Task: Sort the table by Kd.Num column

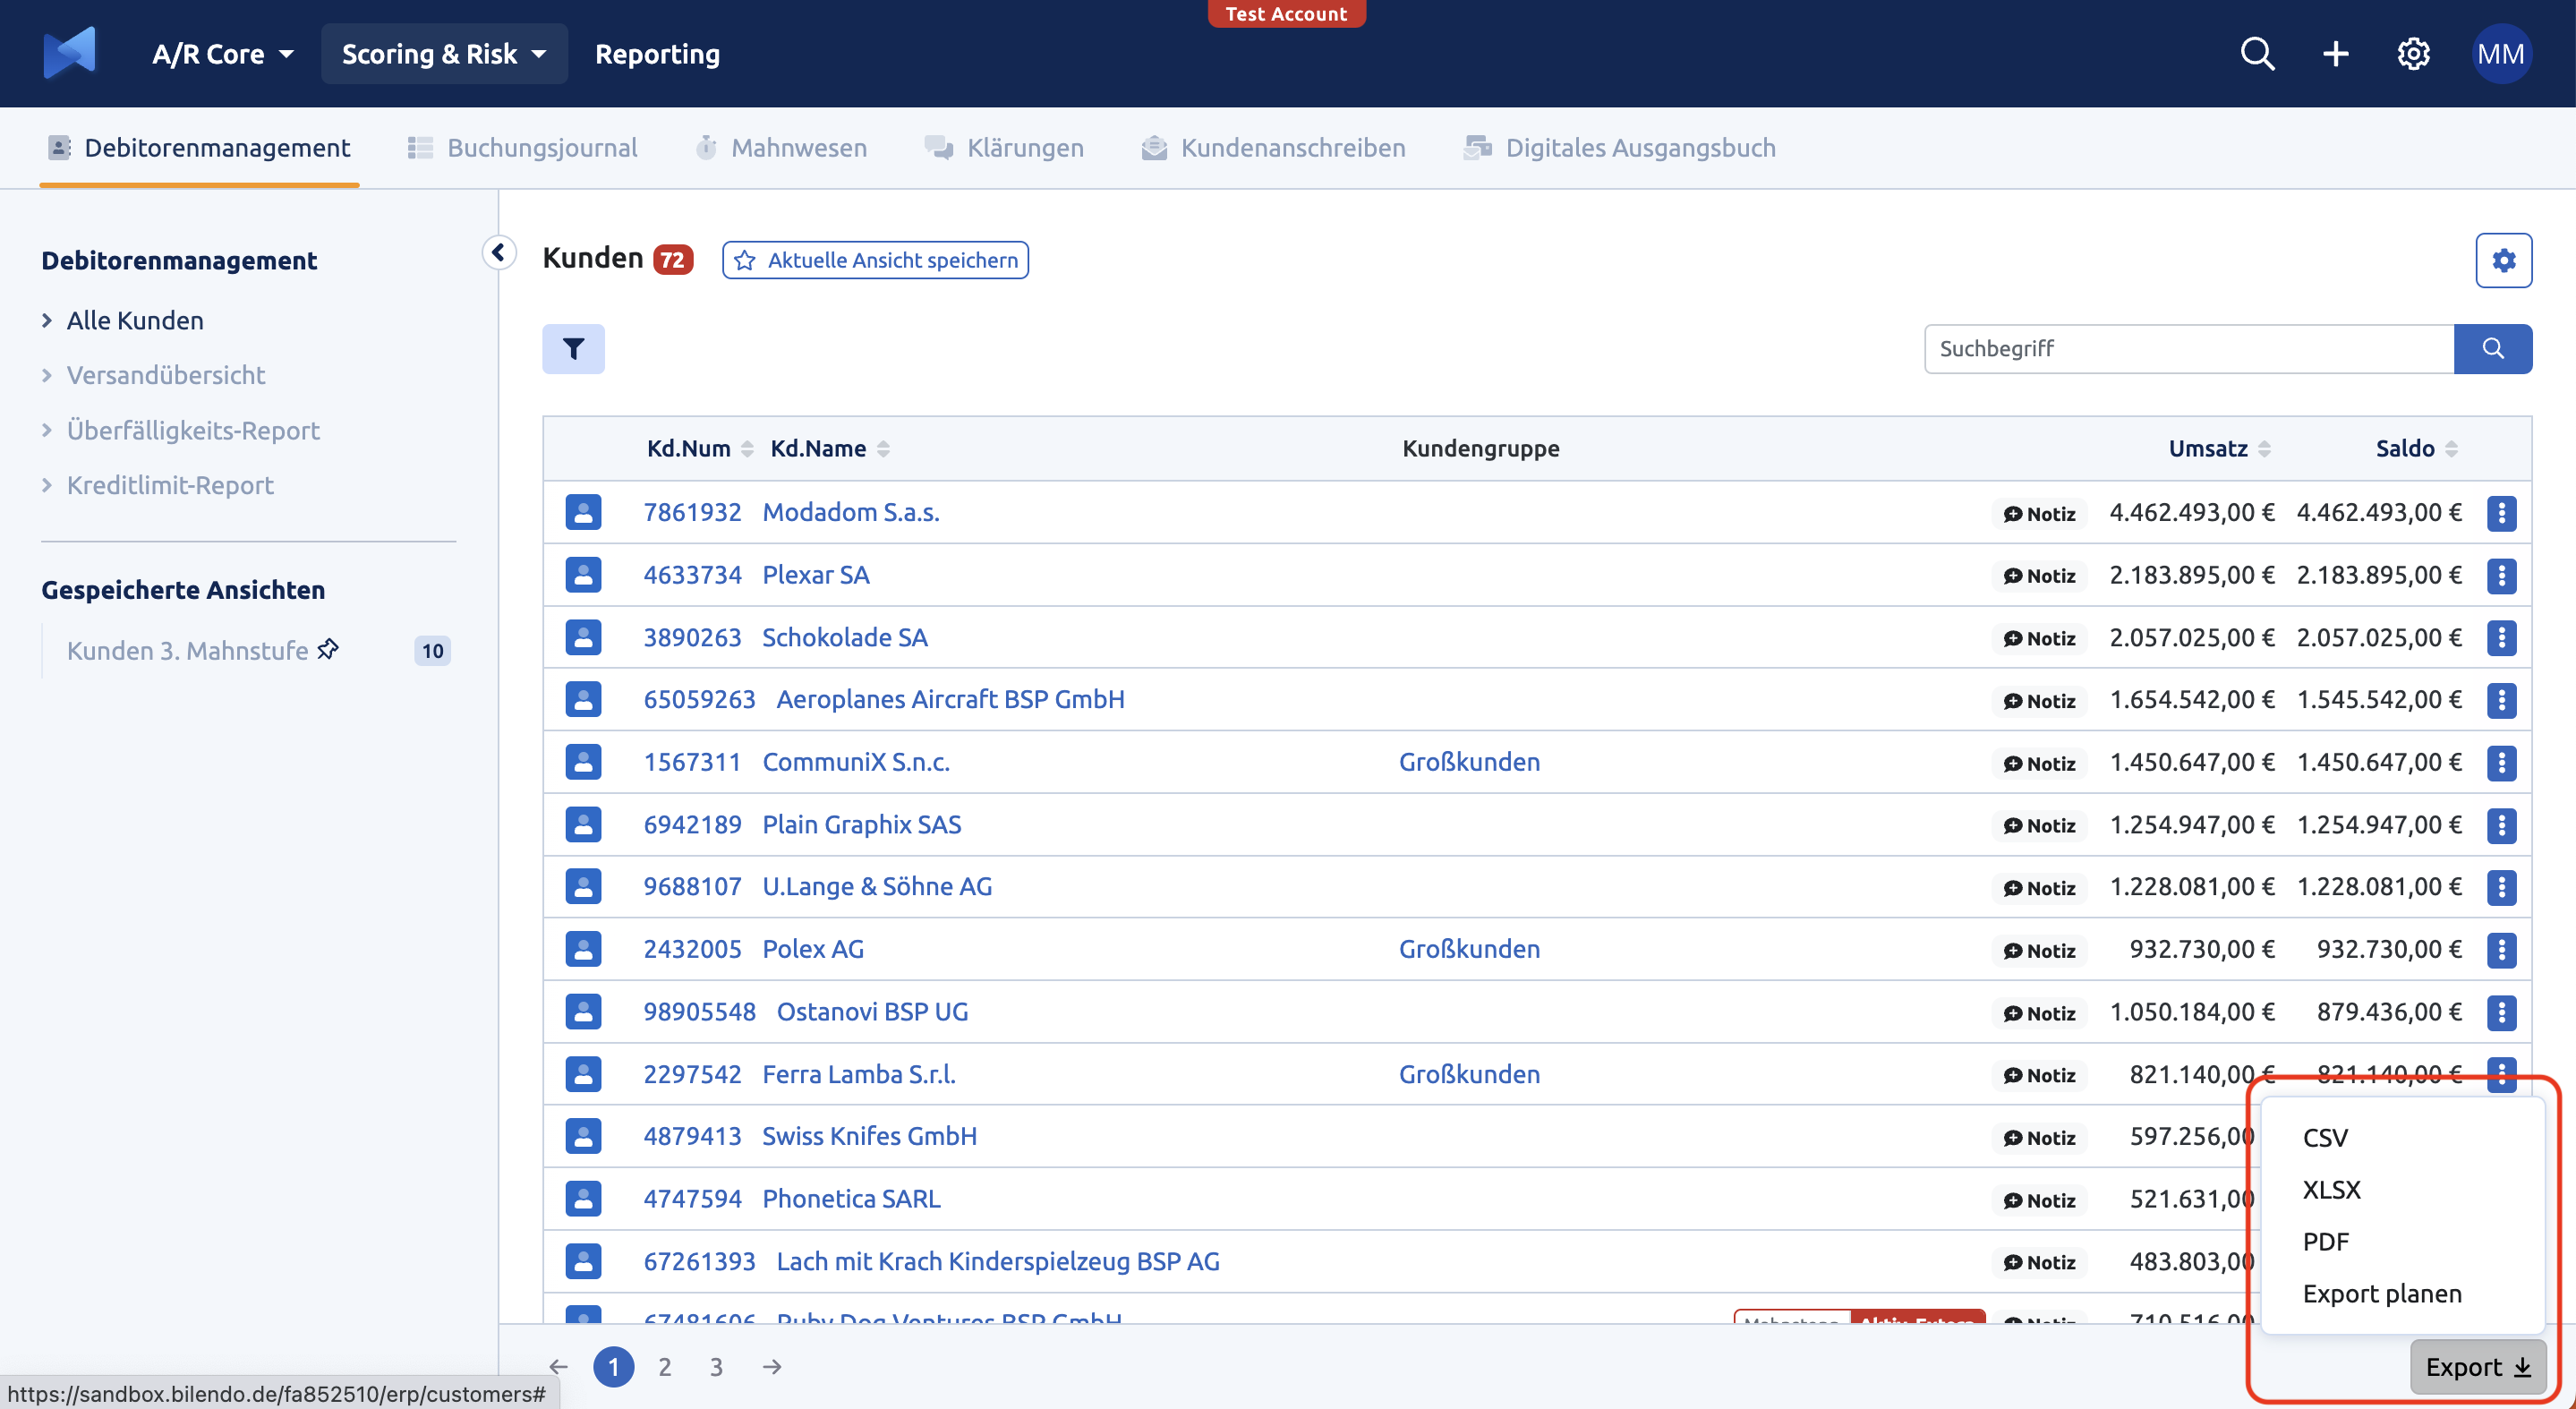Action: click(x=700, y=449)
